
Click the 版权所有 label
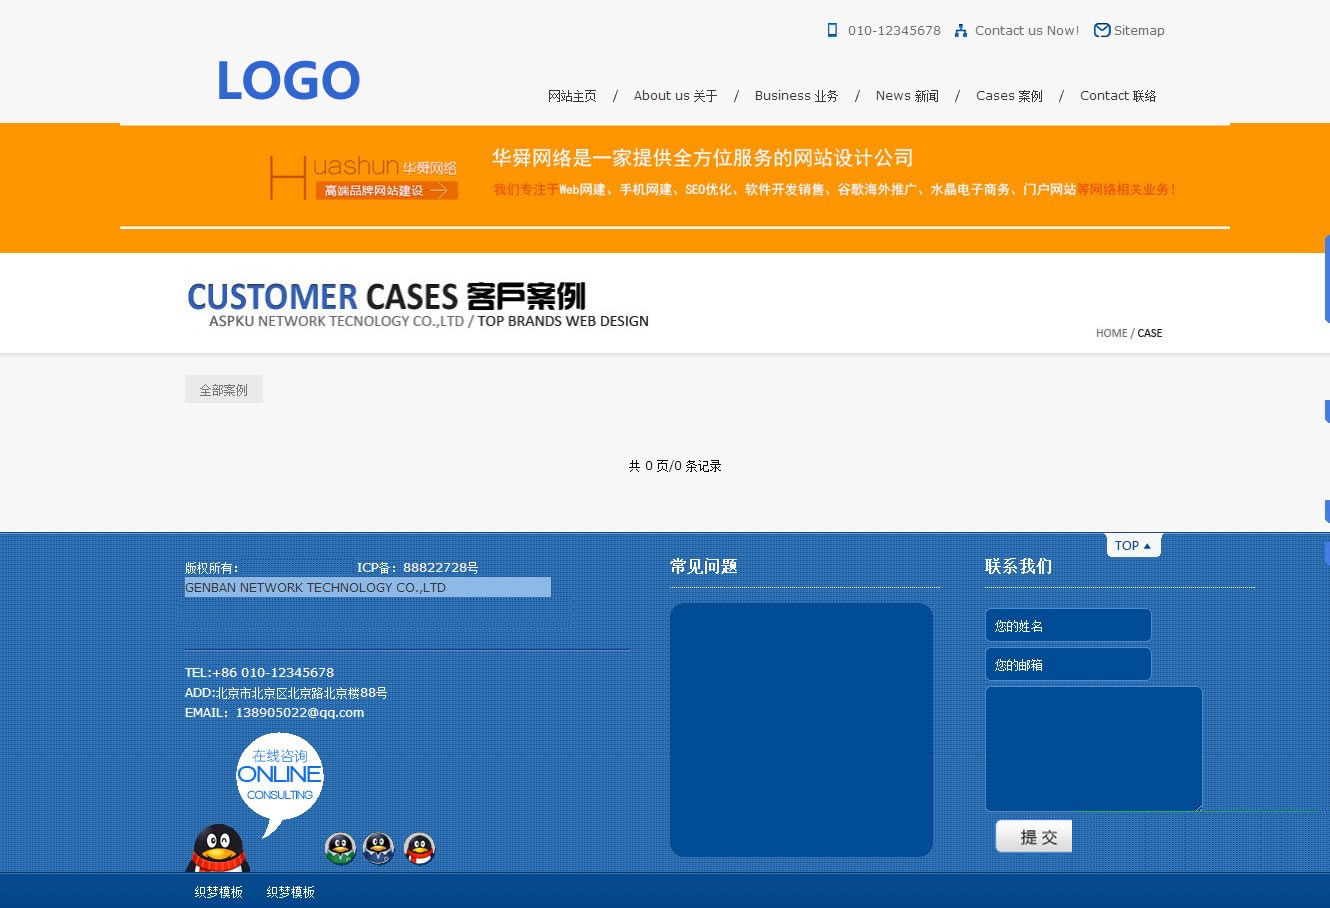click(x=212, y=568)
